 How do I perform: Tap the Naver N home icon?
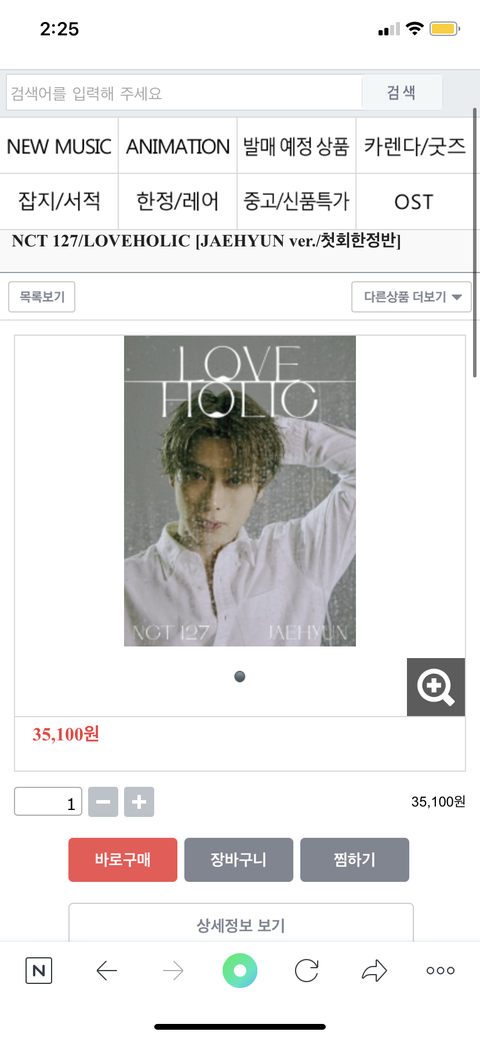(x=39, y=971)
